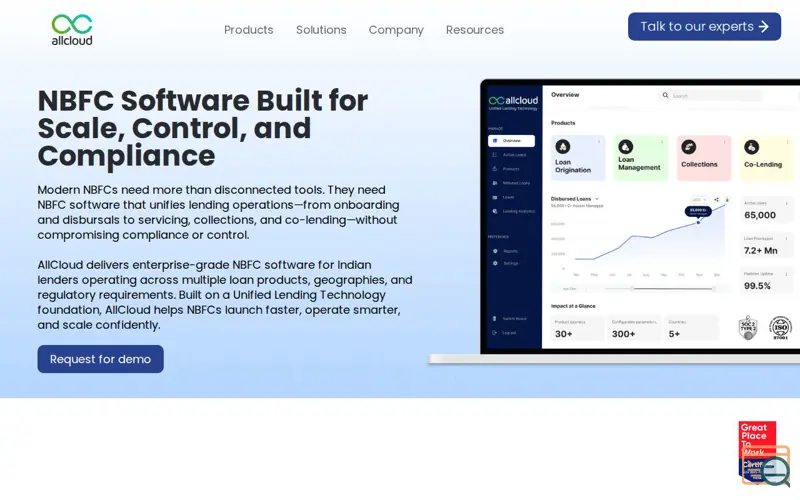Open the Loan Management product card
800x500 pixels.
pos(641,158)
